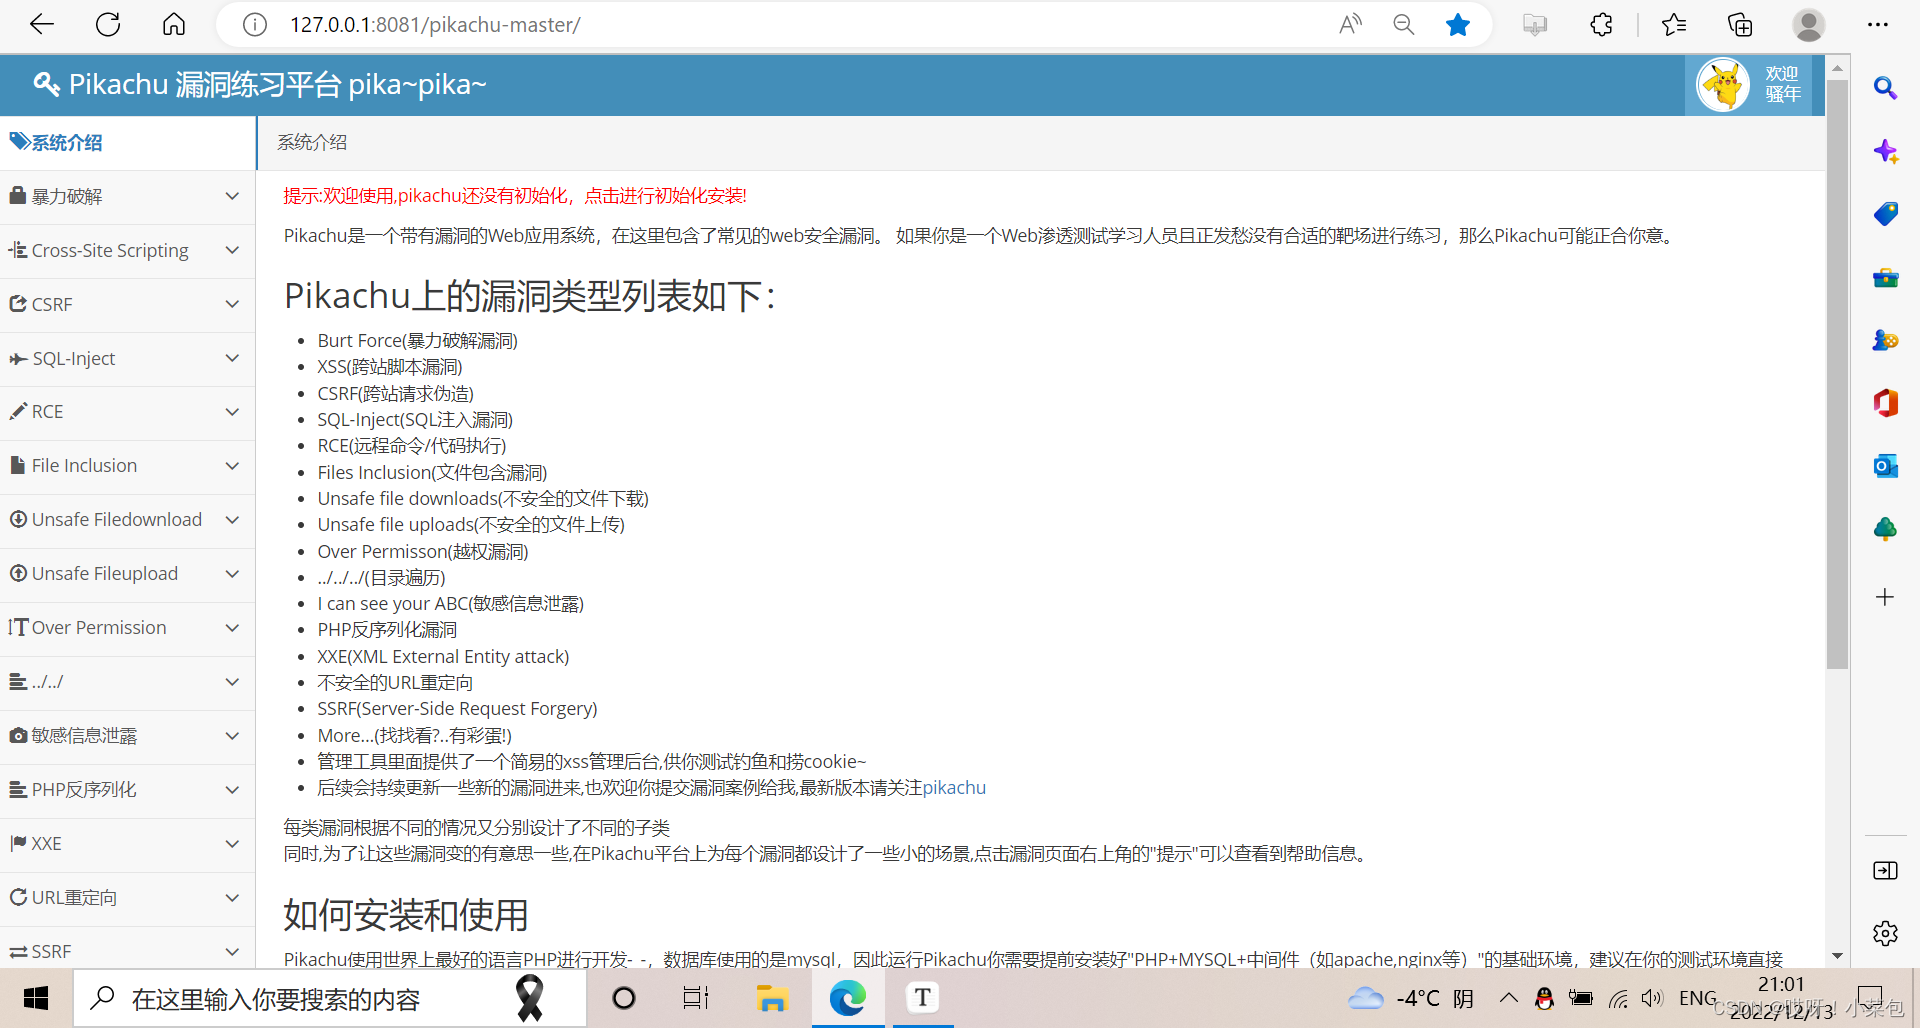
Task: Click 'XXE(XML External Entity attack)' list text
Action: pyautogui.click(x=443, y=657)
